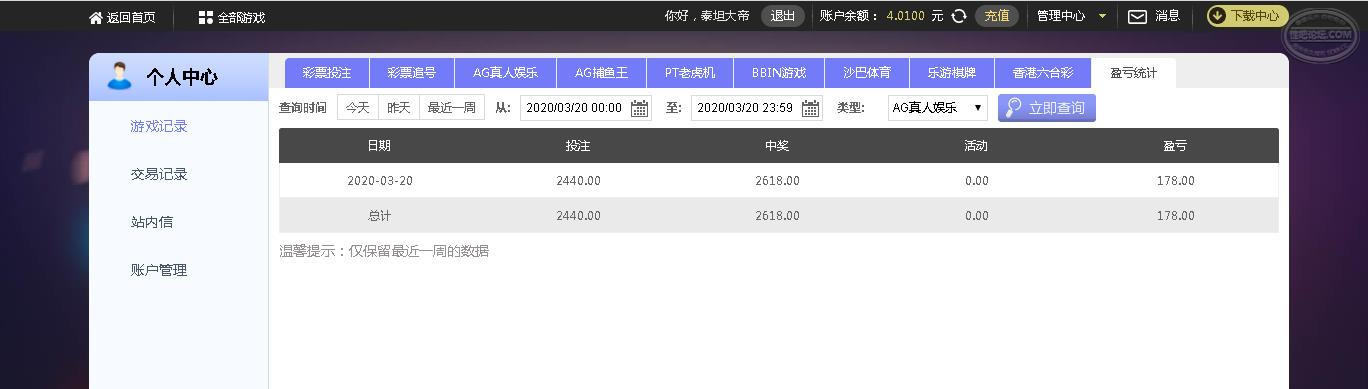Click the 活动 column header
The height and width of the screenshot is (389, 1368).
[976, 146]
